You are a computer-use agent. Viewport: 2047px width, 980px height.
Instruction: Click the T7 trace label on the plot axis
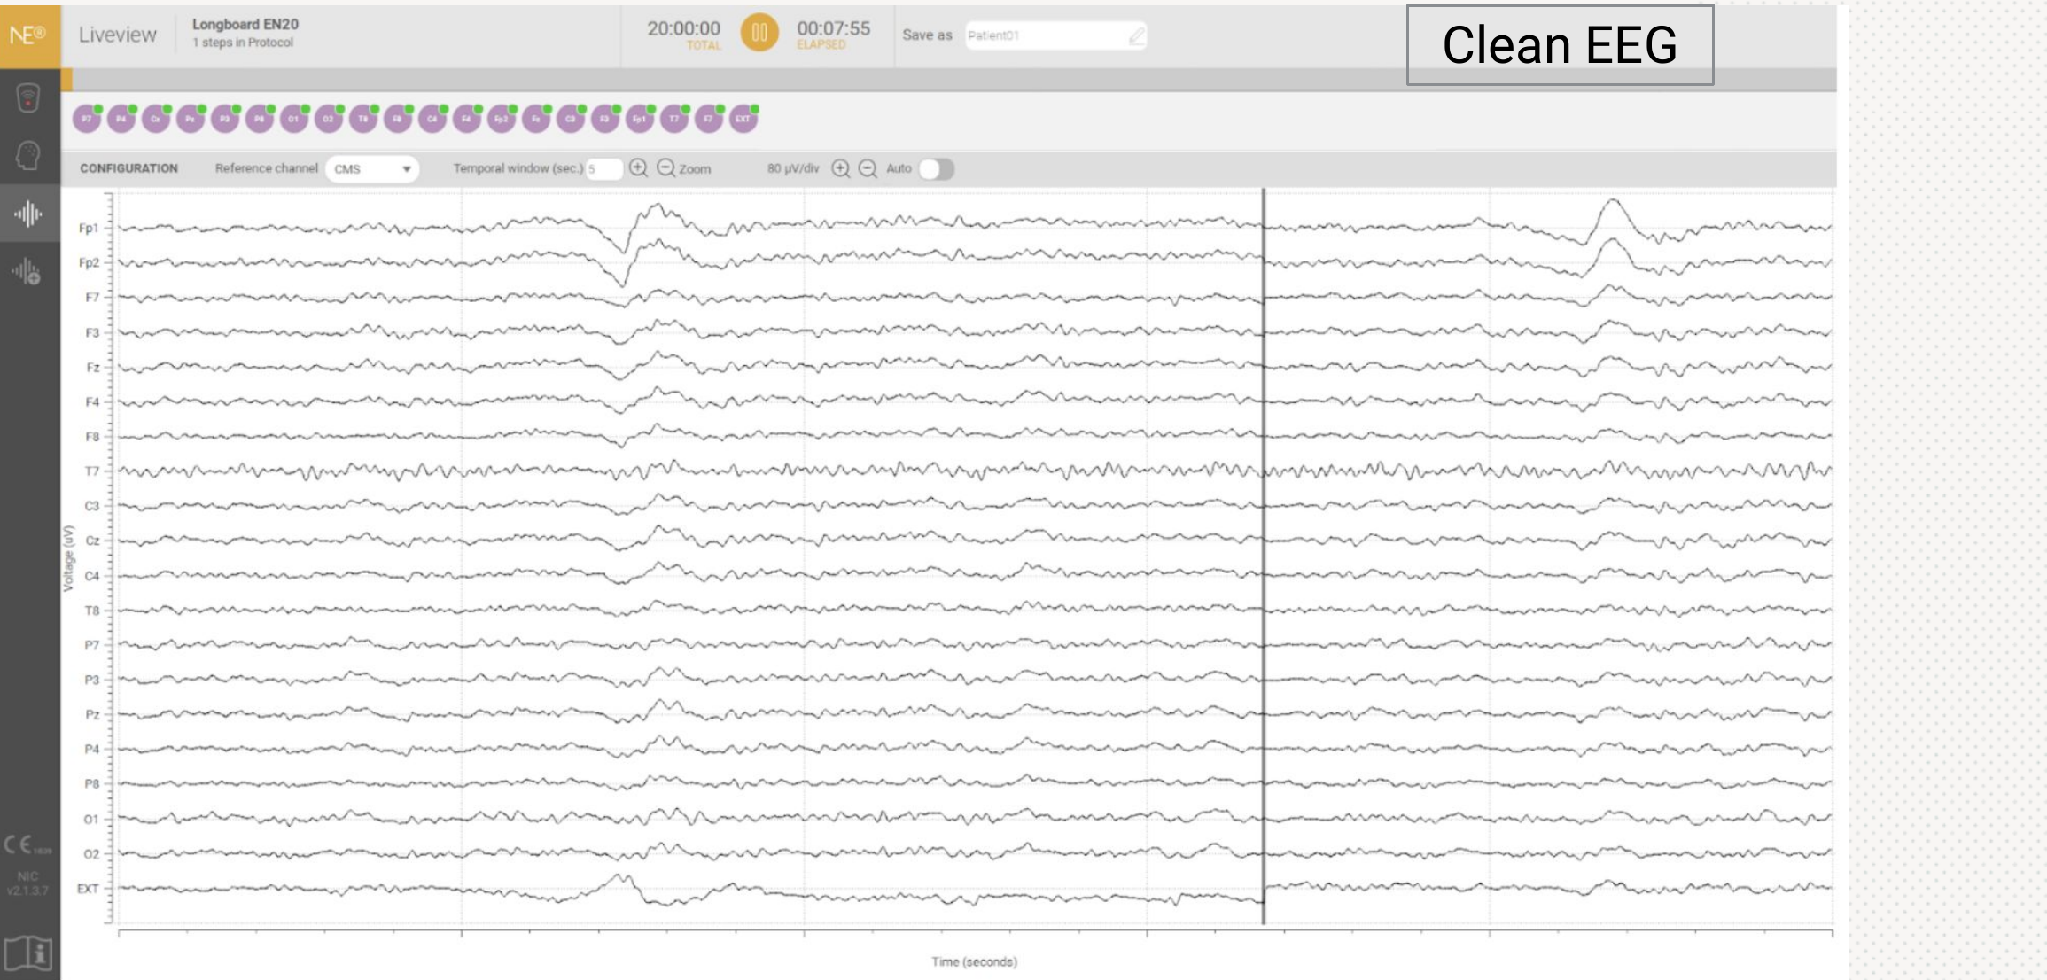[92, 472]
